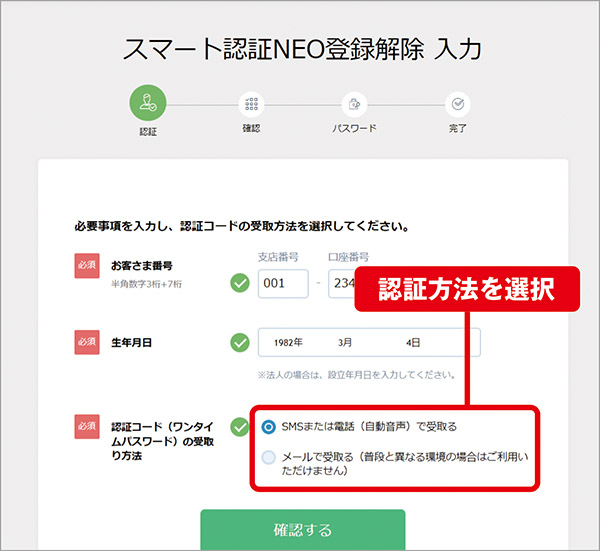Image resolution: width=600 pixels, height=551 pixels.
Task: Open the birth month 3月 dropdown
Action: point(345,342)
